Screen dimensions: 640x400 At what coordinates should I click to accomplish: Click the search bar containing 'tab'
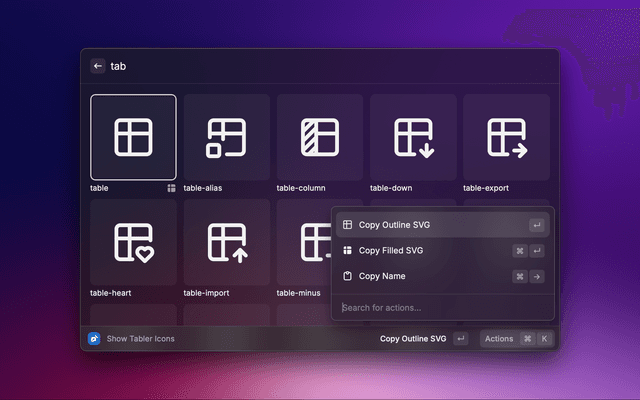point(320,66)
